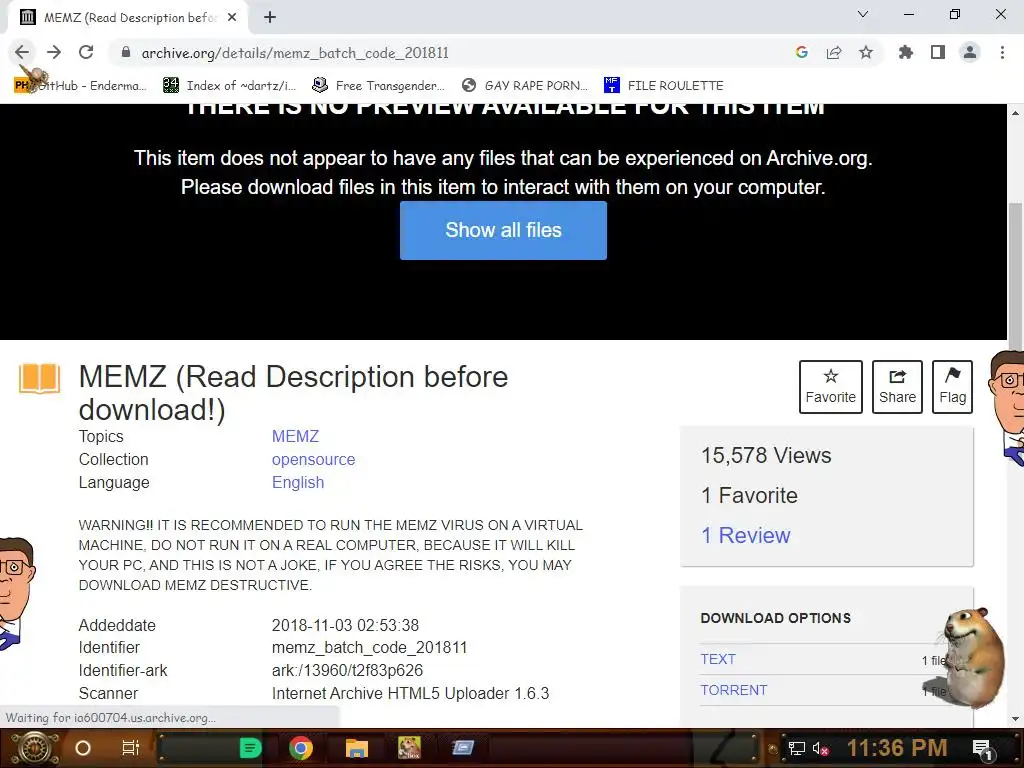Open the MEMZ topic link

click(295, 436)
